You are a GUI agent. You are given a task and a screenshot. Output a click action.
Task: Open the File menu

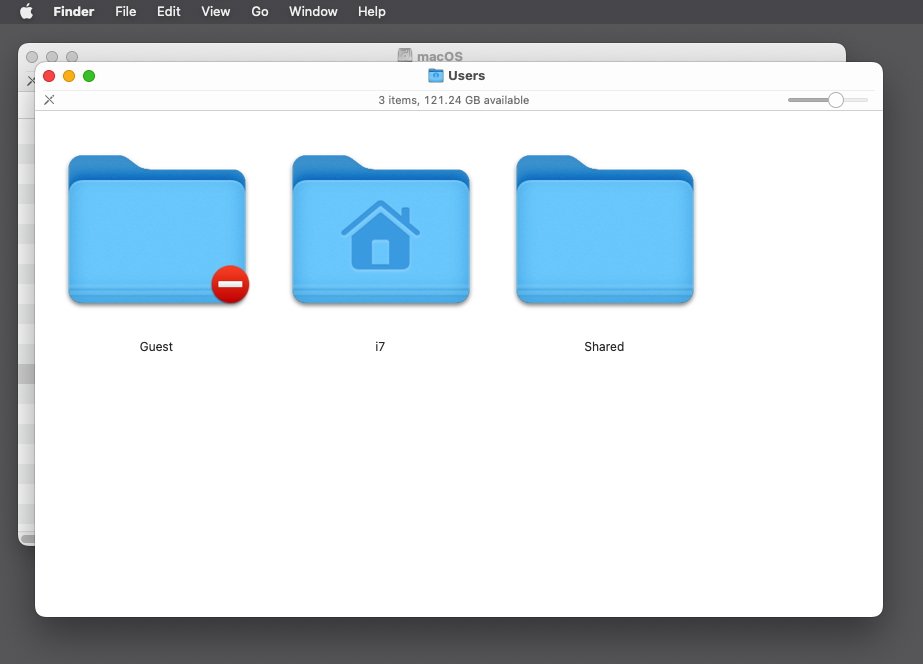click(x=125, y=12)
